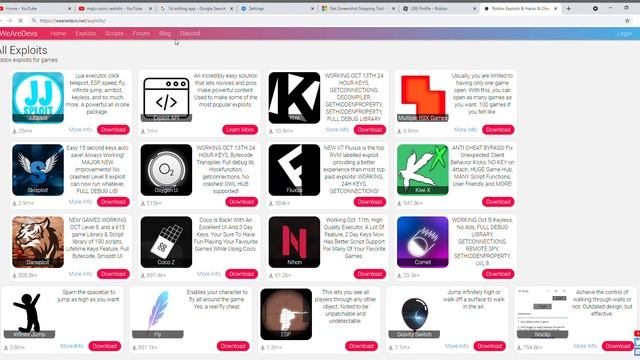Open More Info for Gravity Switch
The image size is (640, 360).
coord(457,346)
